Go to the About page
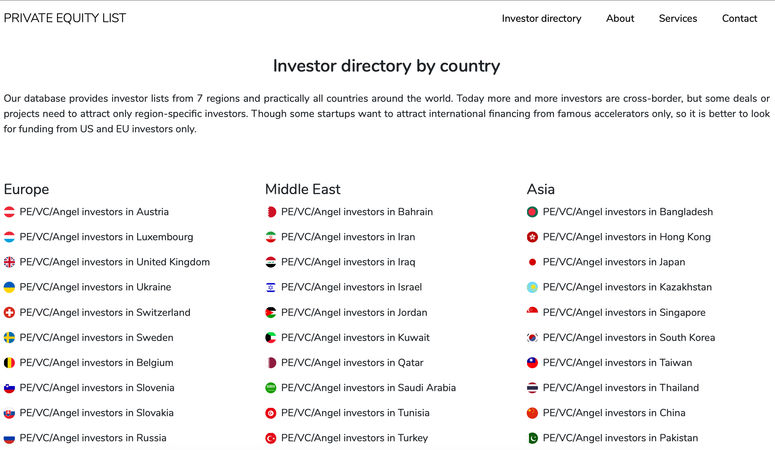The image size is (775, 450). coord(620,19)
